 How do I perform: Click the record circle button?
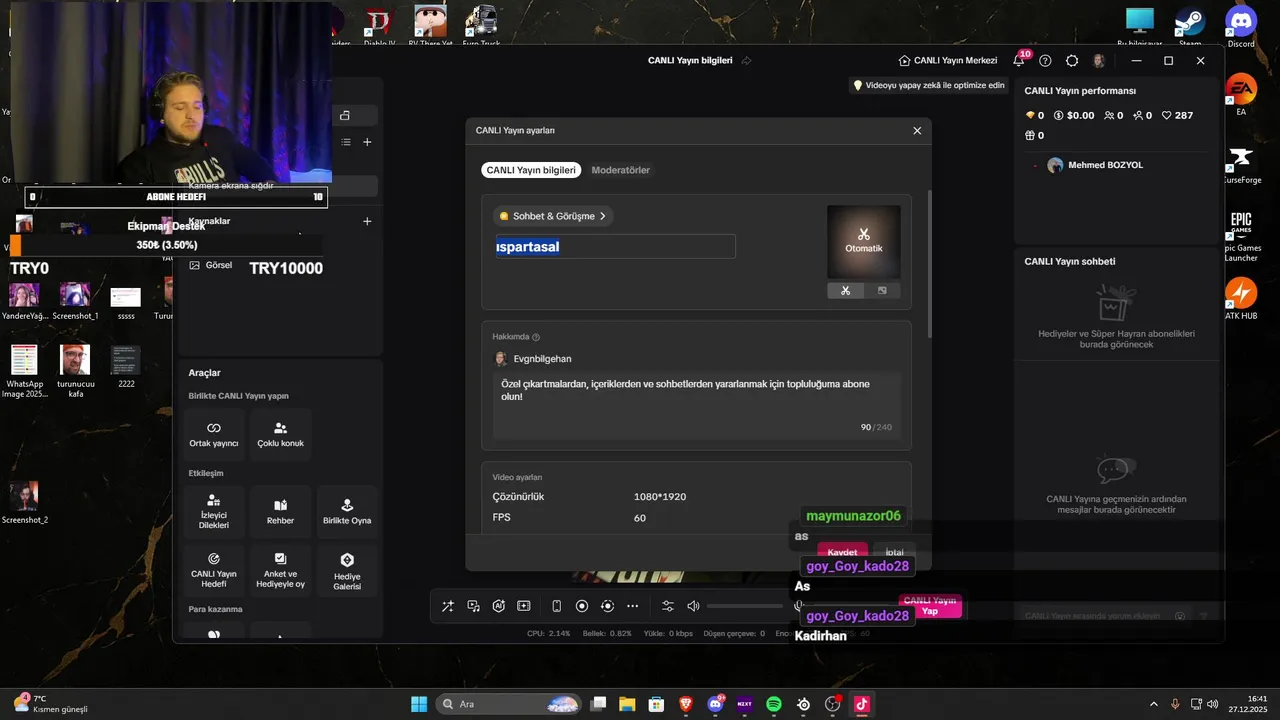click(x=582, y=606)
